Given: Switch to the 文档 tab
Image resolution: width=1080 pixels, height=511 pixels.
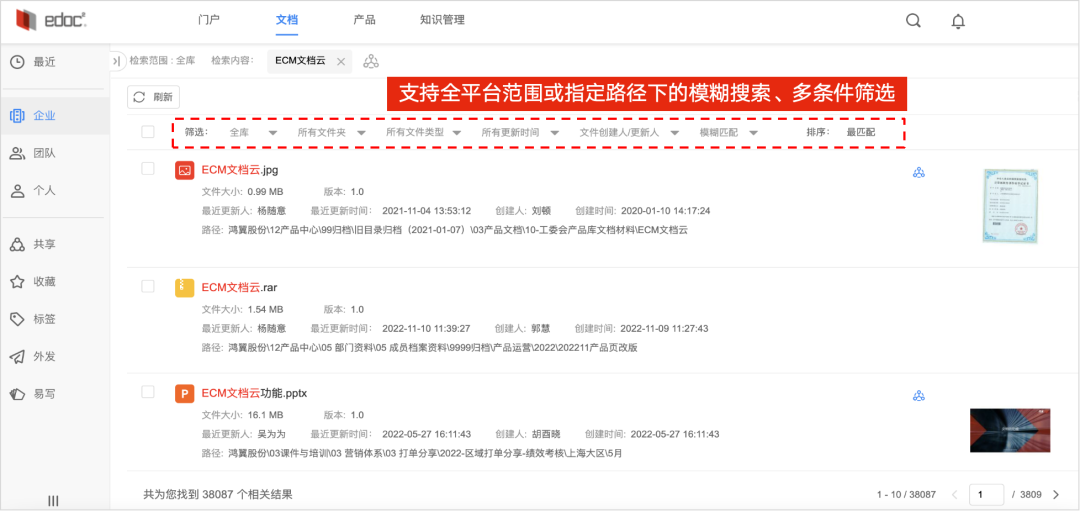Looking at the screenshot, I should pyautogui.click(x=287, y=20).
